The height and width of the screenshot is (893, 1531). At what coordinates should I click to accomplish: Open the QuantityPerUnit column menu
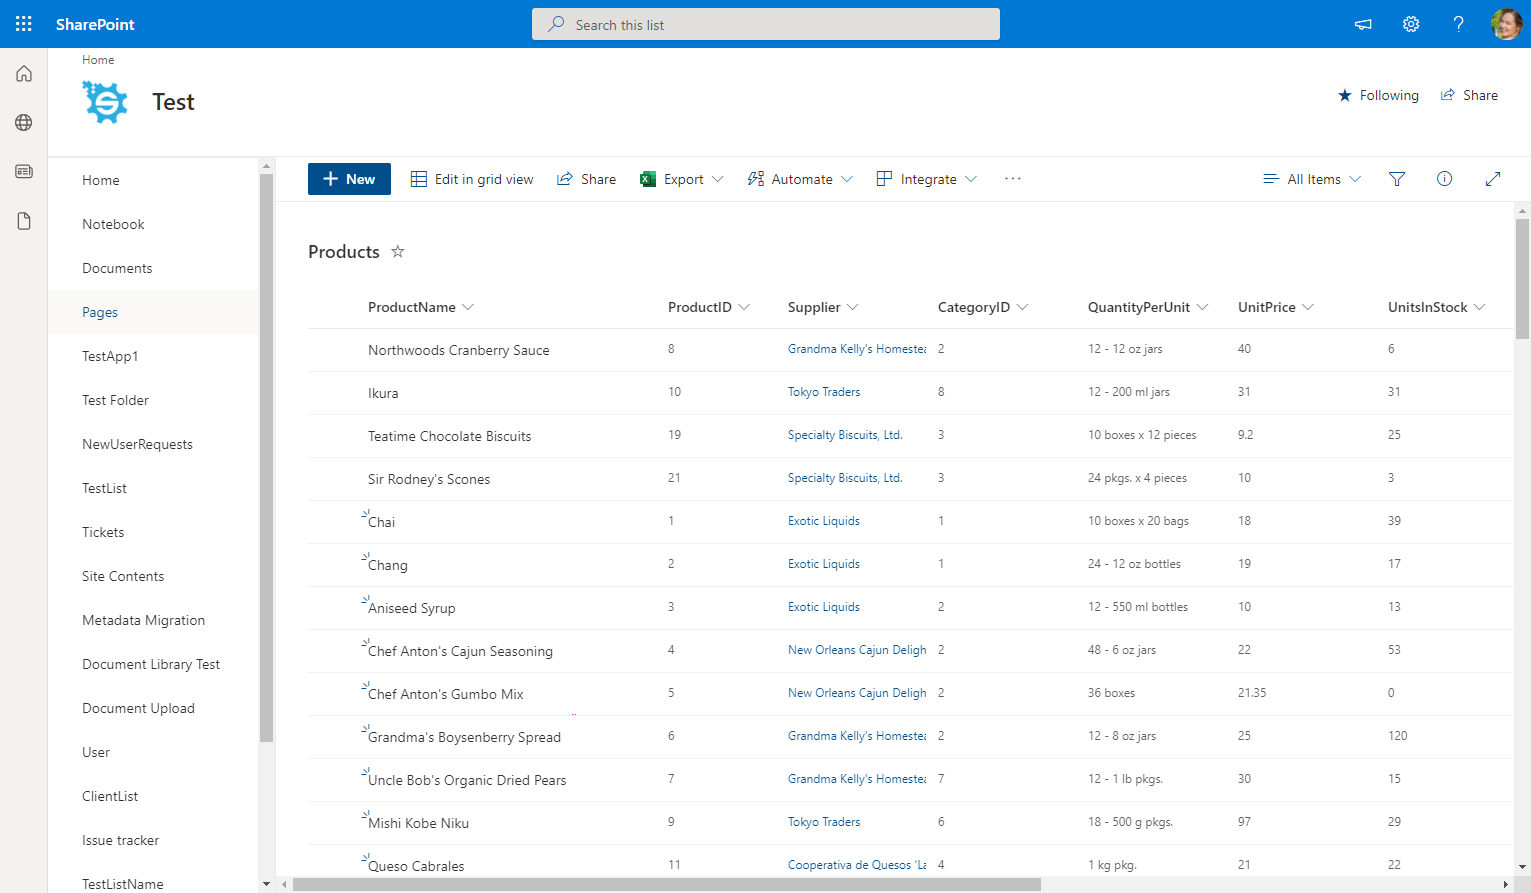(x=1148, y=307)
